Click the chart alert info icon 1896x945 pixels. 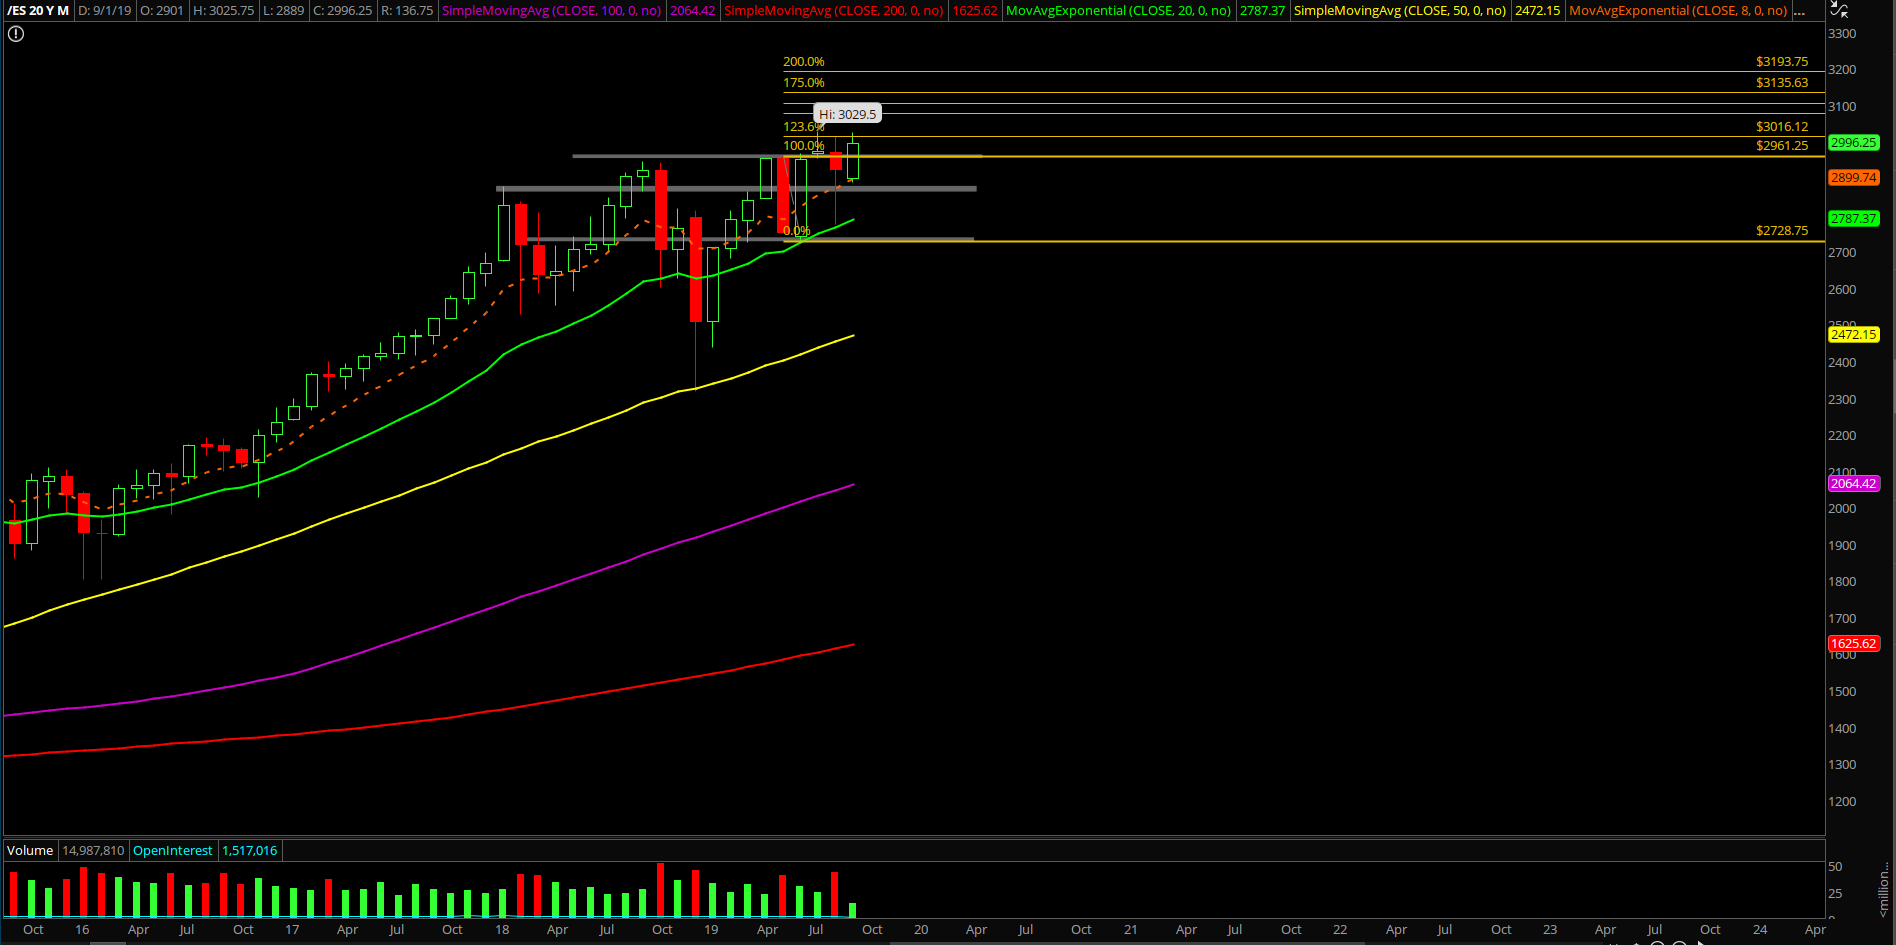click(x=16, y=34)
